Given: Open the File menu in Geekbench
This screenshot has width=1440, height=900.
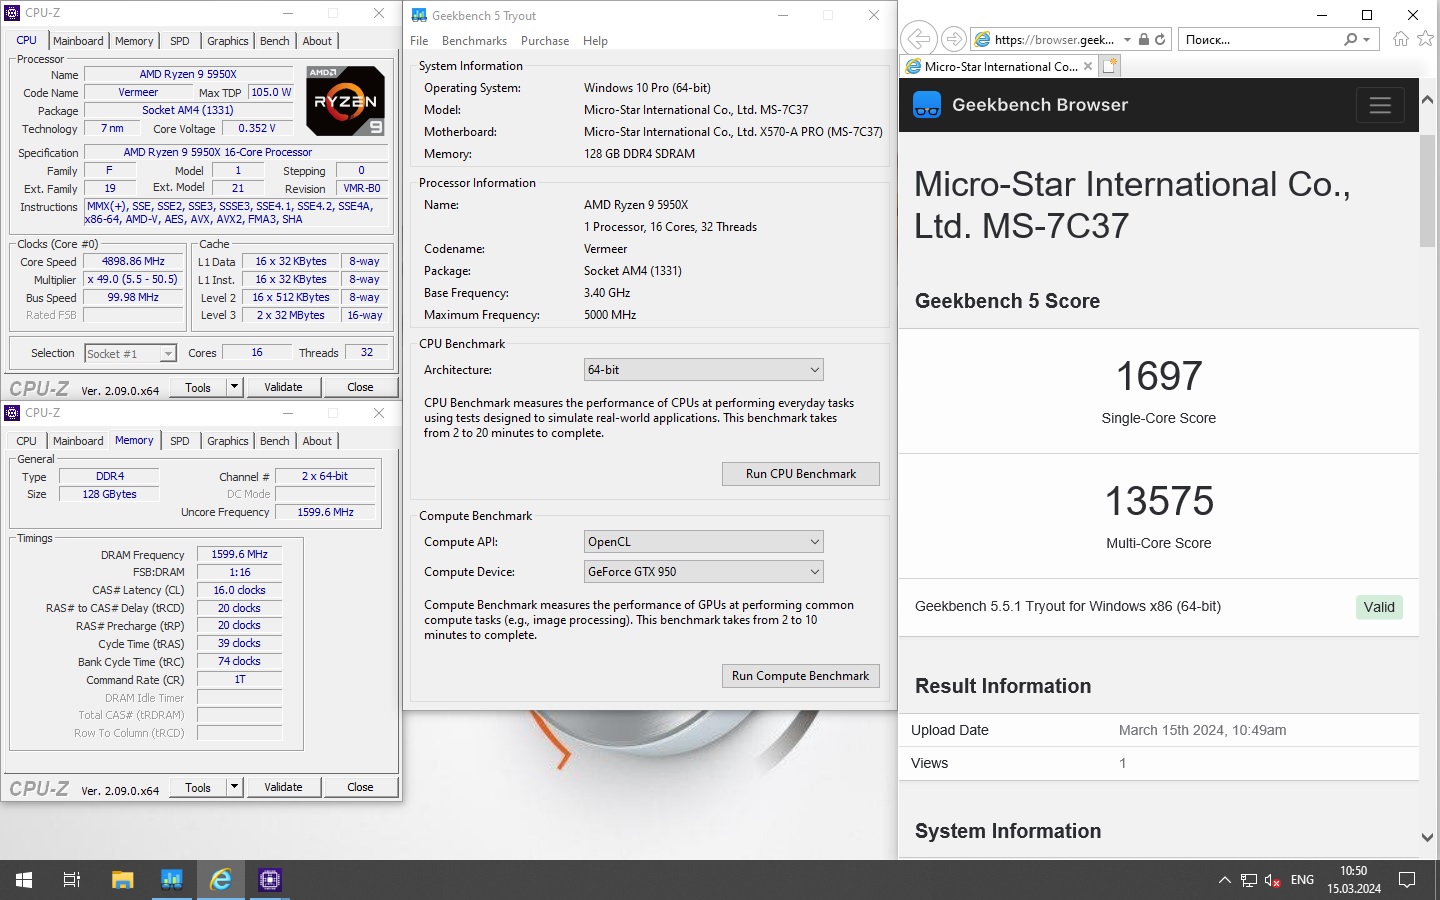Looking at the screenshot, I should (419, 41).
